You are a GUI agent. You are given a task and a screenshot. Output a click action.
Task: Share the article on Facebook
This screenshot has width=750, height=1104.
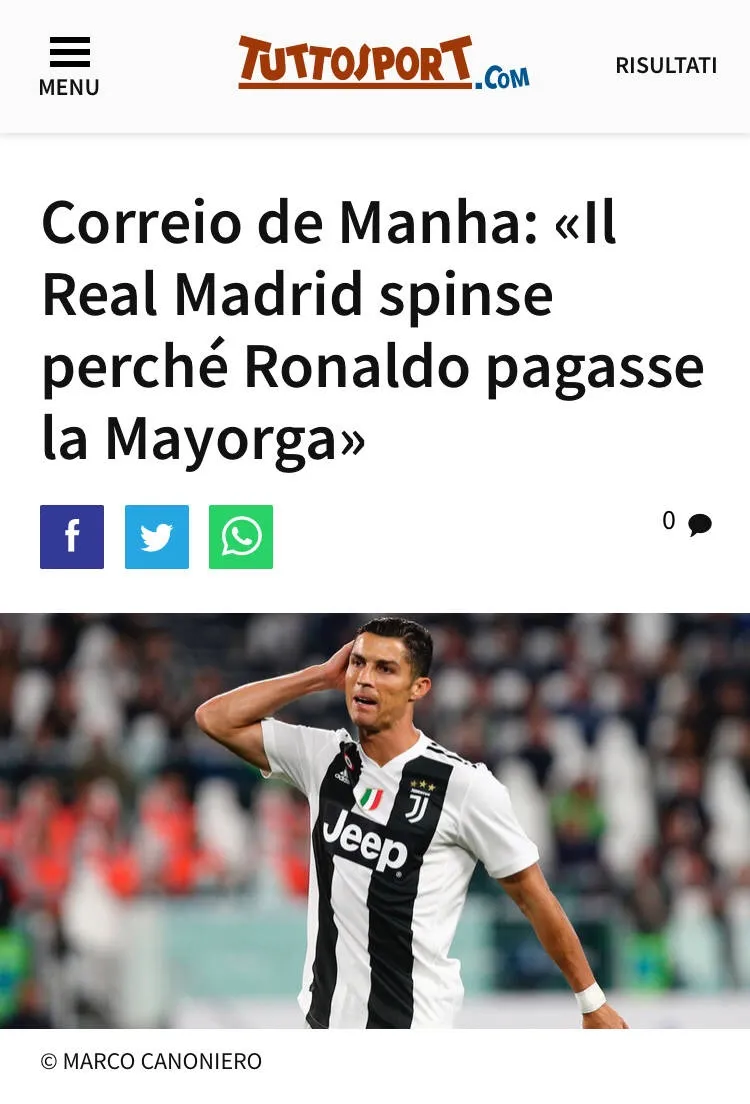[x=72, y=537]
